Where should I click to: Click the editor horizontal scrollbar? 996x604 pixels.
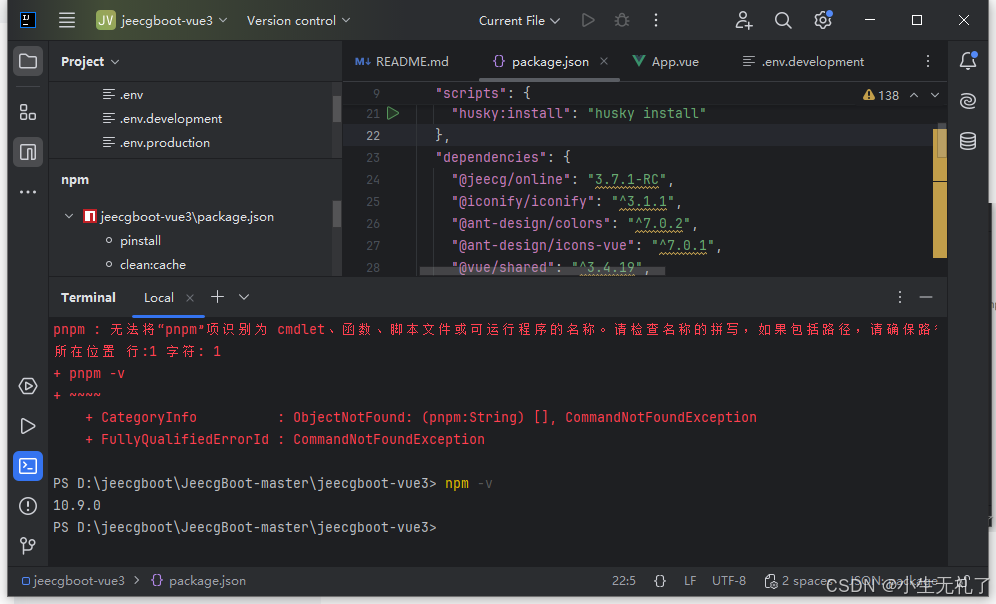pos(542,271)
